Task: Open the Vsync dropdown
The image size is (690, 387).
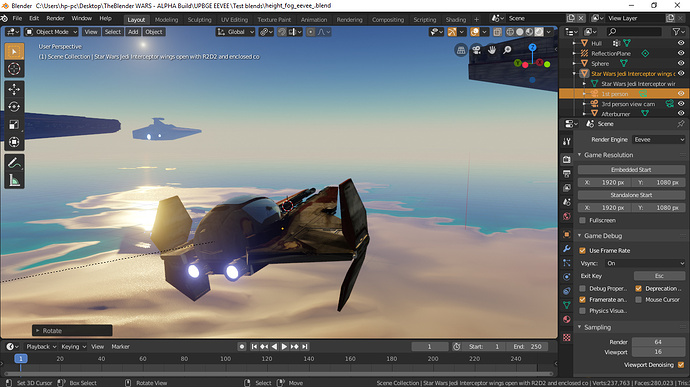Action: point(645,263)
